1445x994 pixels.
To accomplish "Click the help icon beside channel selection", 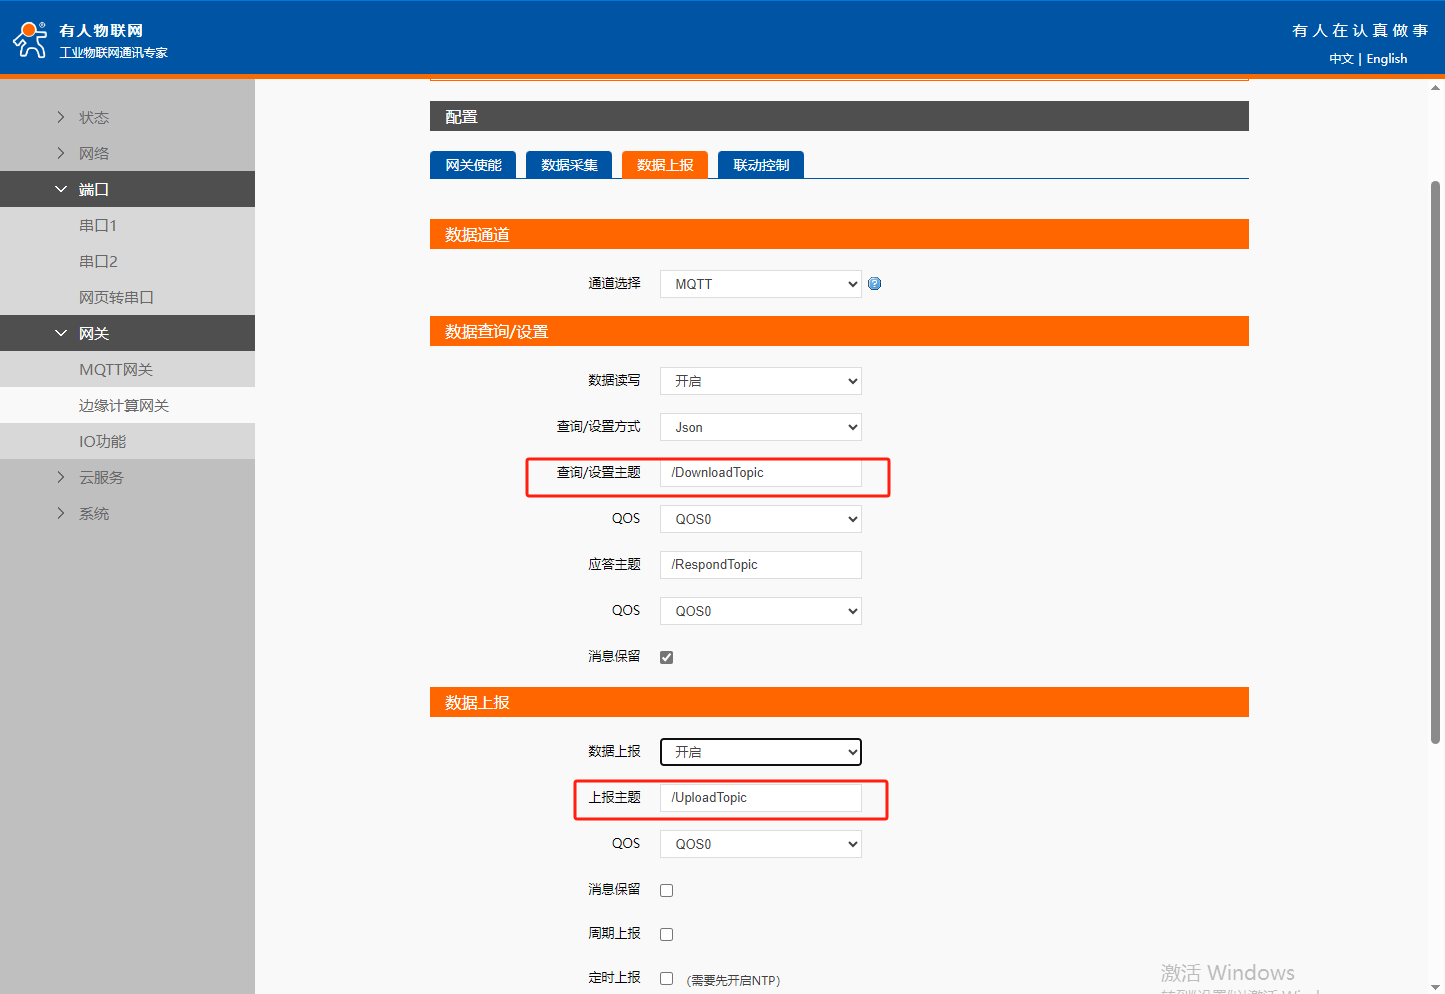I will click(875, 284).
